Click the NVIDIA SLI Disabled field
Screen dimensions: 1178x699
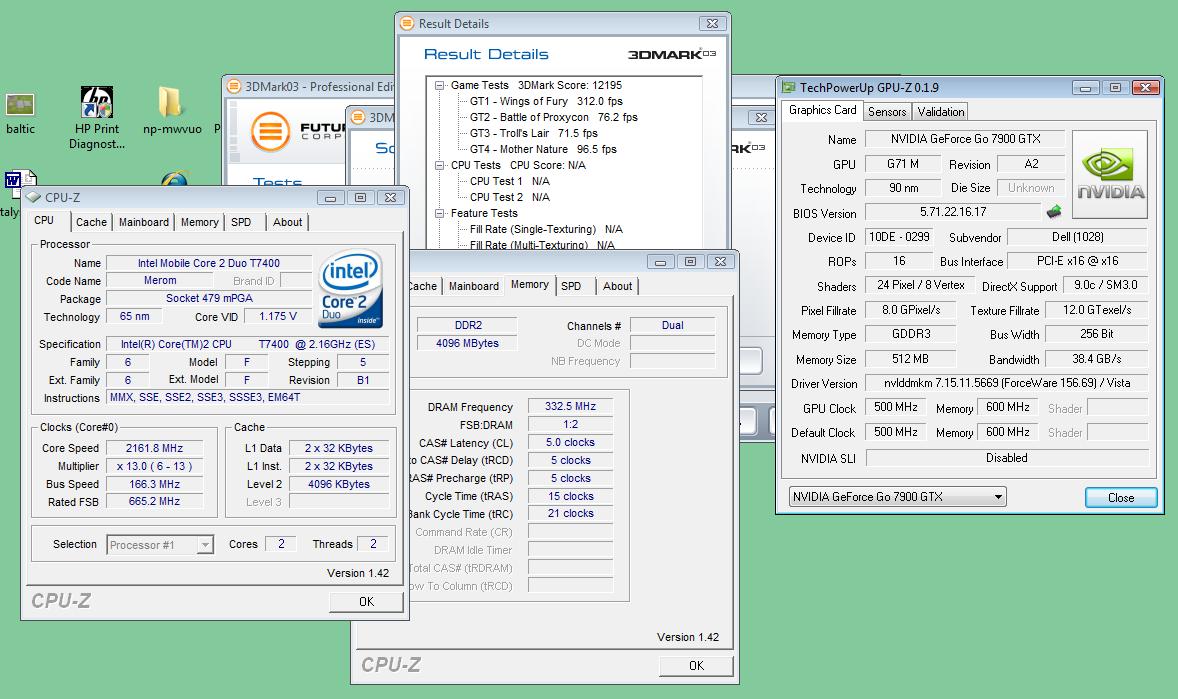click(x=1007, y=458)
